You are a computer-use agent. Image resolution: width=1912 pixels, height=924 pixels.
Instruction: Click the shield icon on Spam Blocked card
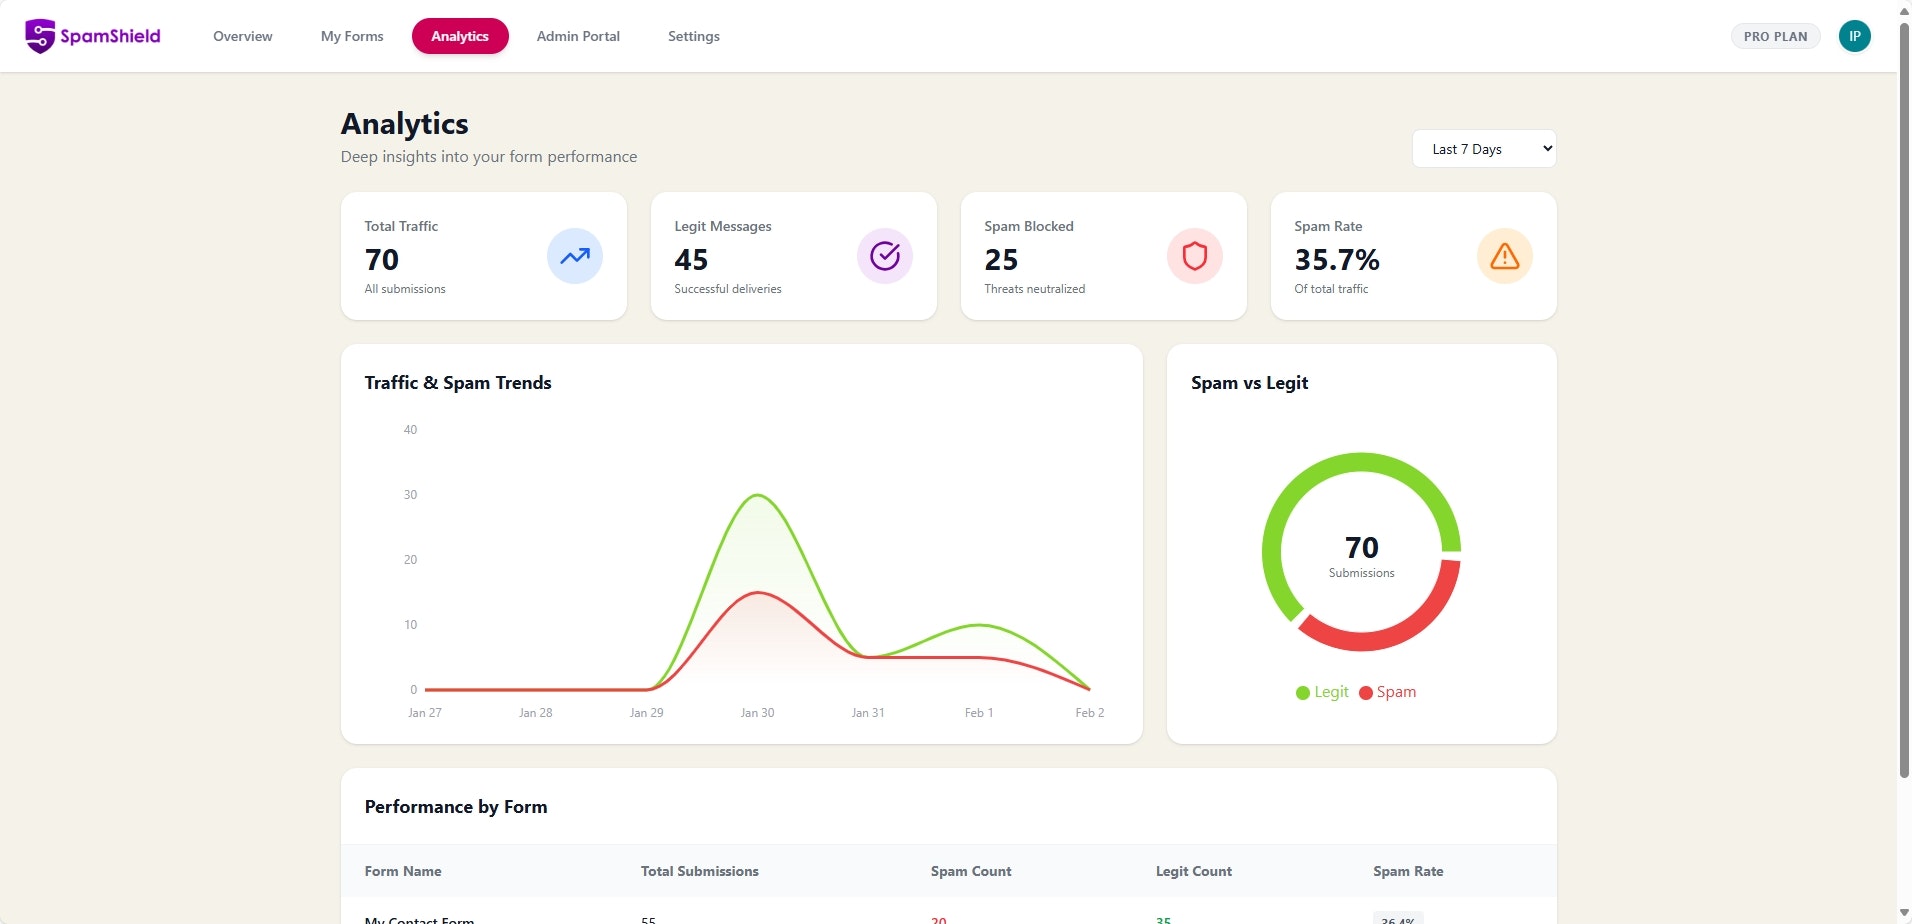[1194, 256]
